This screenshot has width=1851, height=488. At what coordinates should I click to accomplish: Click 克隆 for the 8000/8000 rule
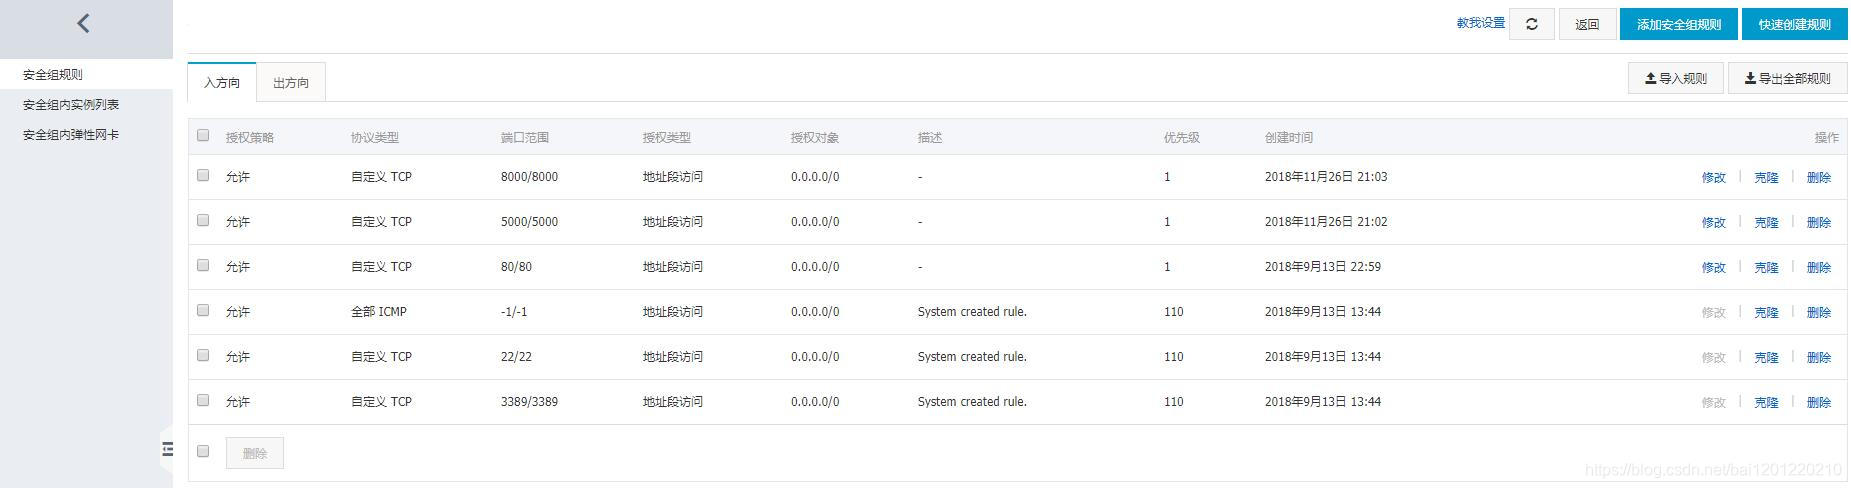pos(1766,177)
